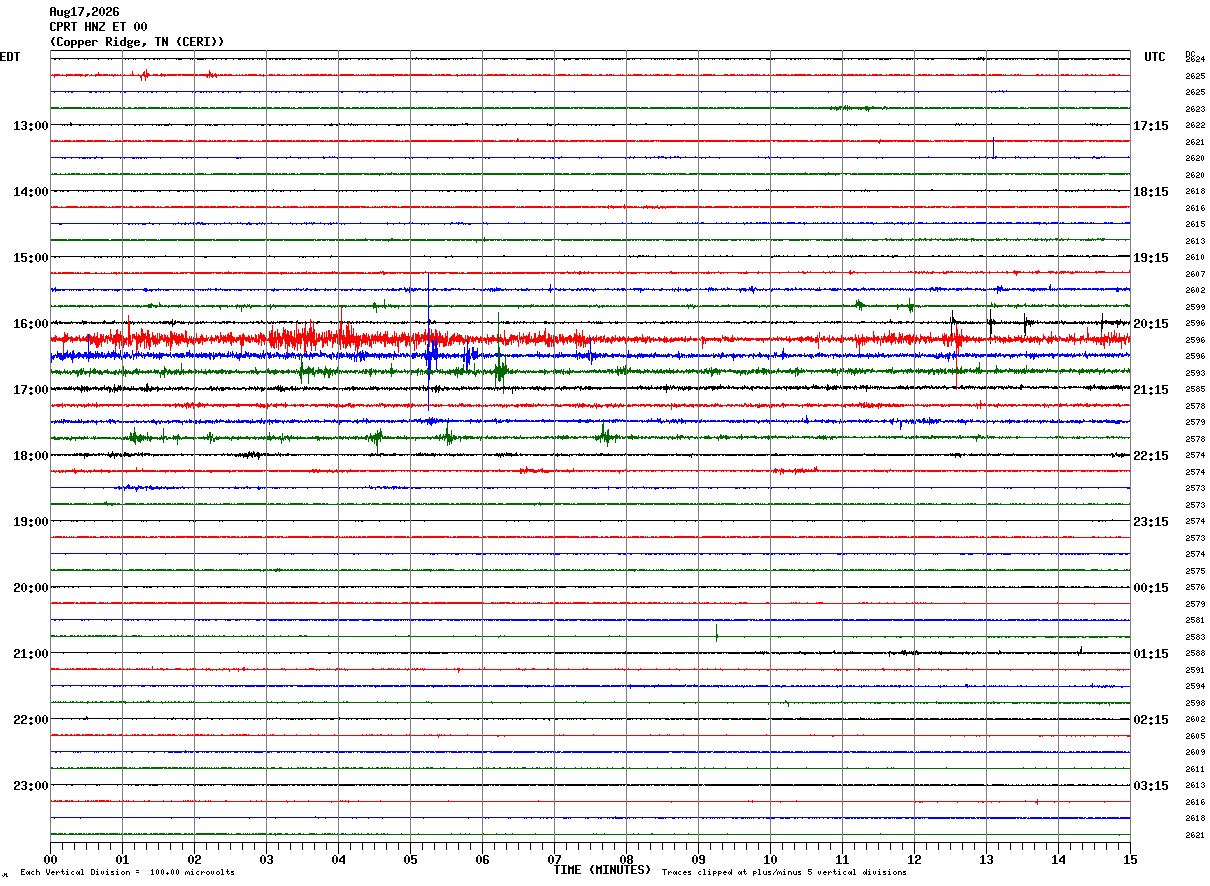Screen dimensions: 1210x886
Task: Click the Aug17,2026 date header
Action: pos(84,12)
